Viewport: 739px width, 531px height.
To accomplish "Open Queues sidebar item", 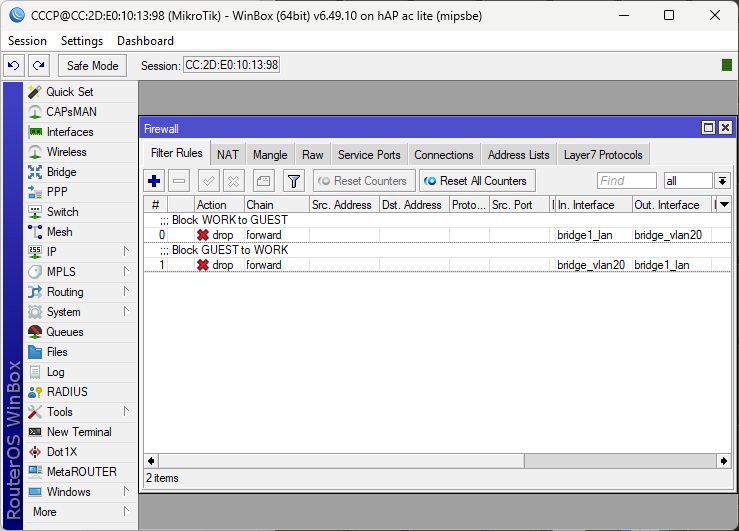I will pyautogui.click(x=81, y=332).
